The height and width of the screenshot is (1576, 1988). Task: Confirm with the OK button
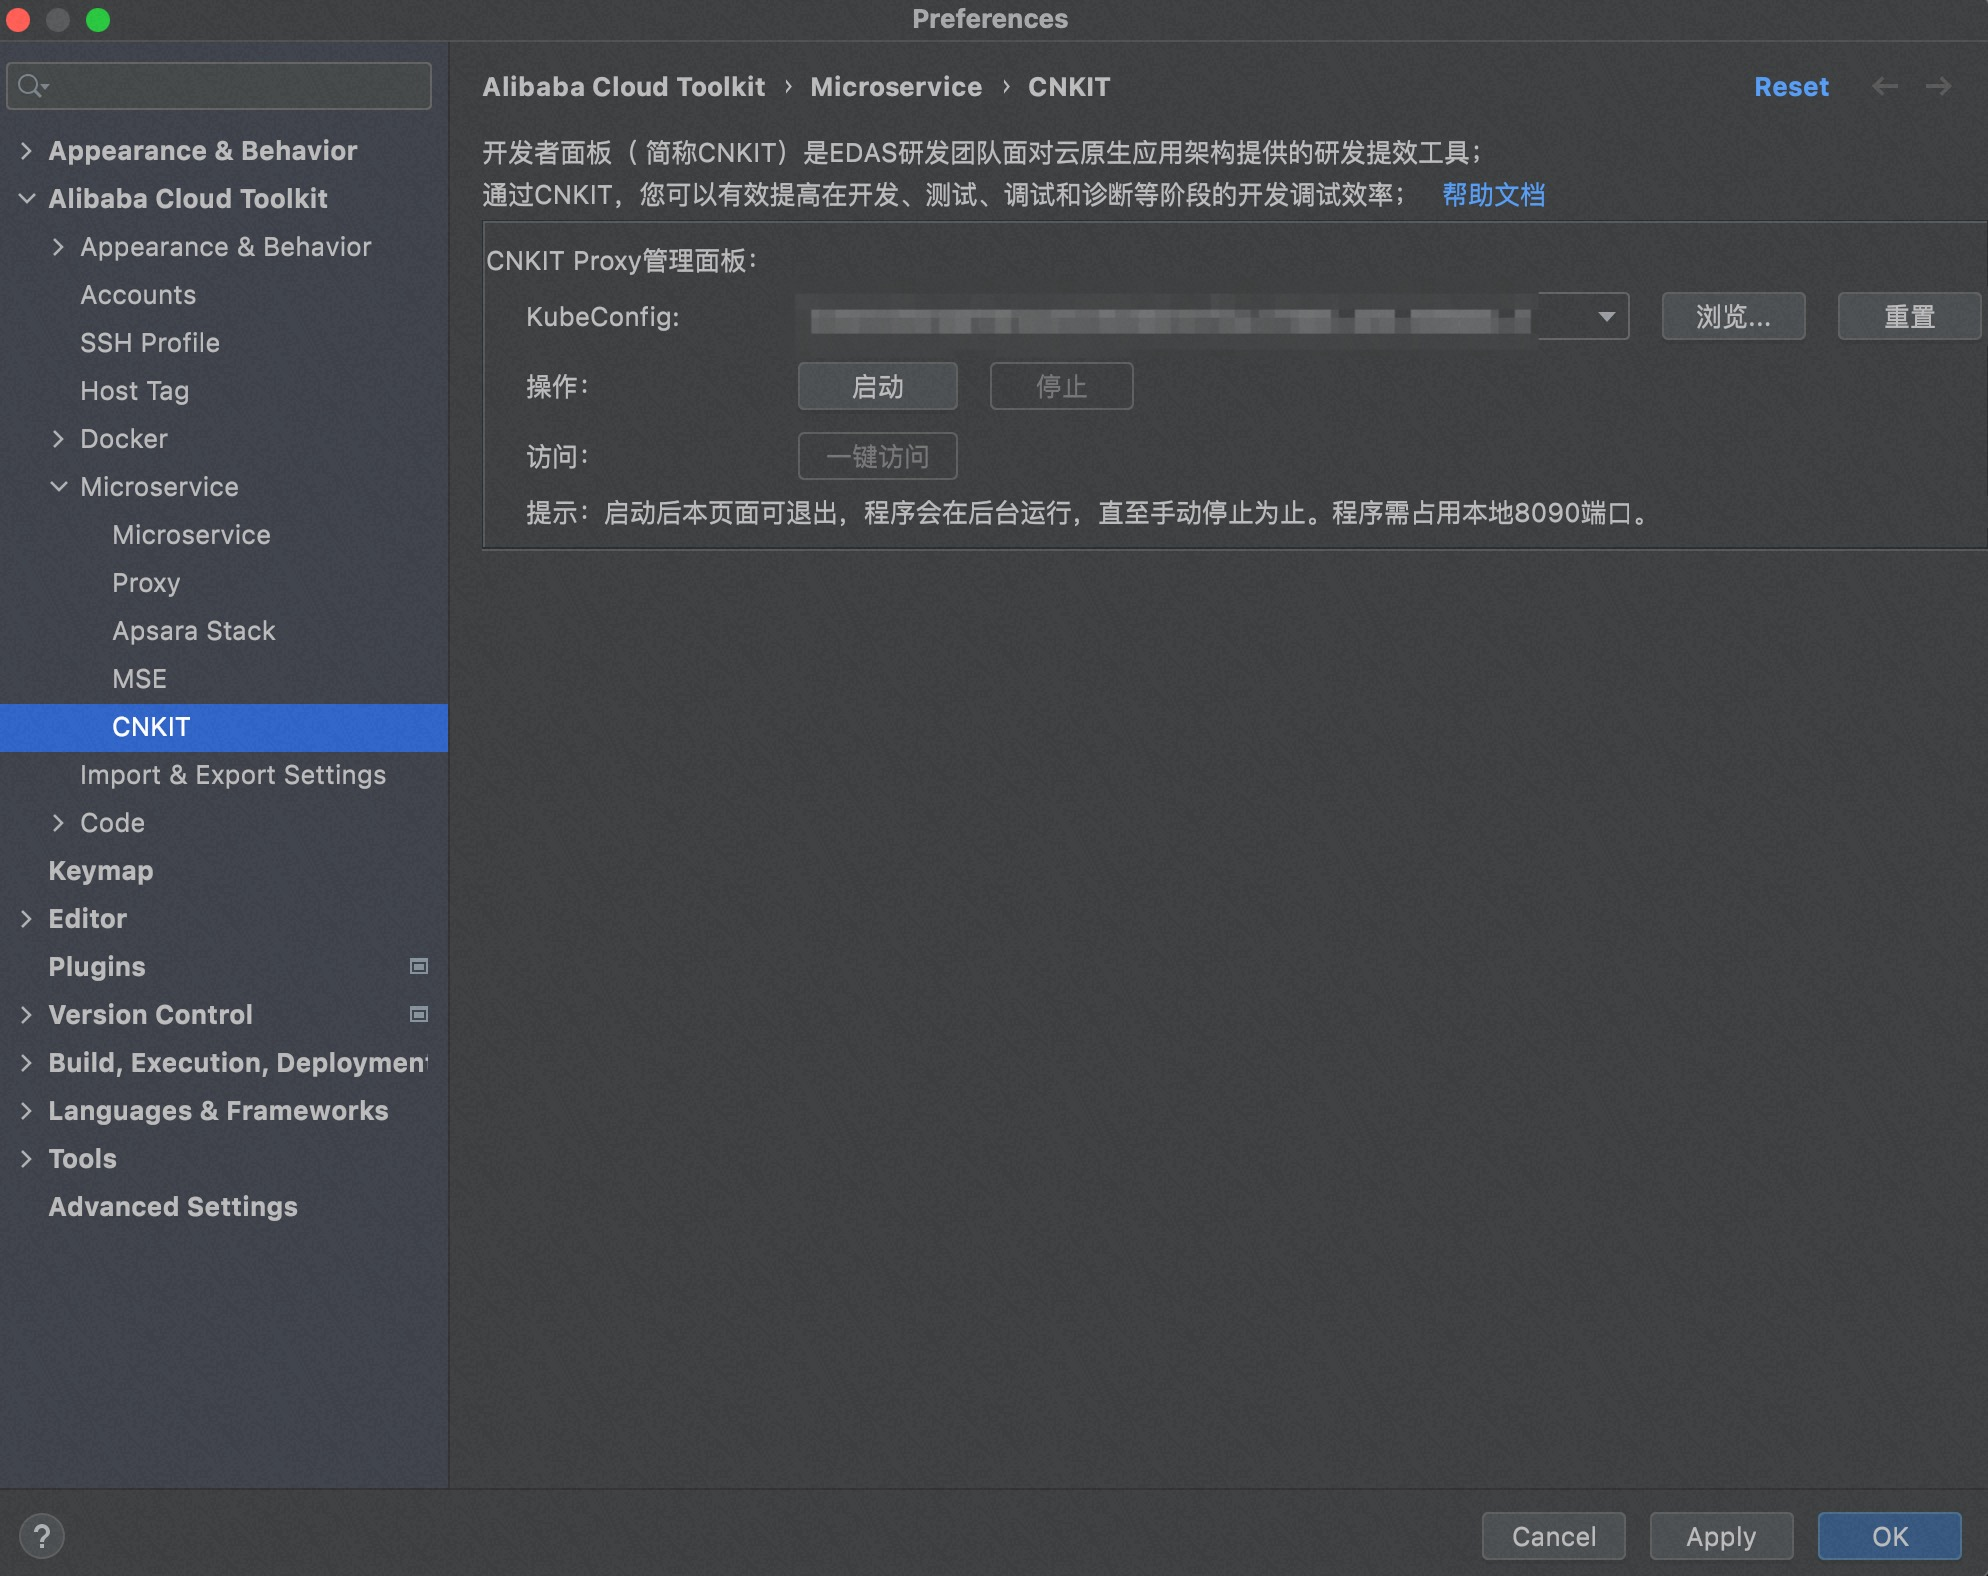tap(1889, 1536)
